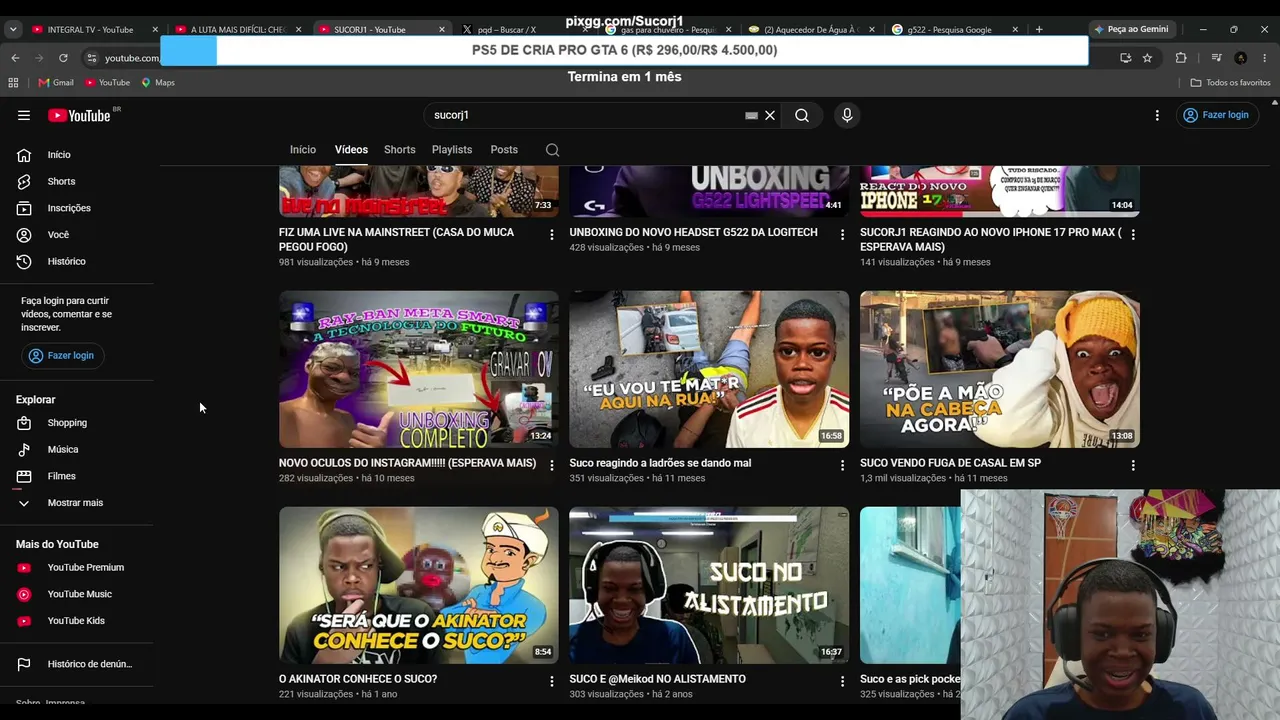Screen dimensions: 1280x720
Task: Open the media controls icon in Chrome toolbar
Action: [1216, 58]
